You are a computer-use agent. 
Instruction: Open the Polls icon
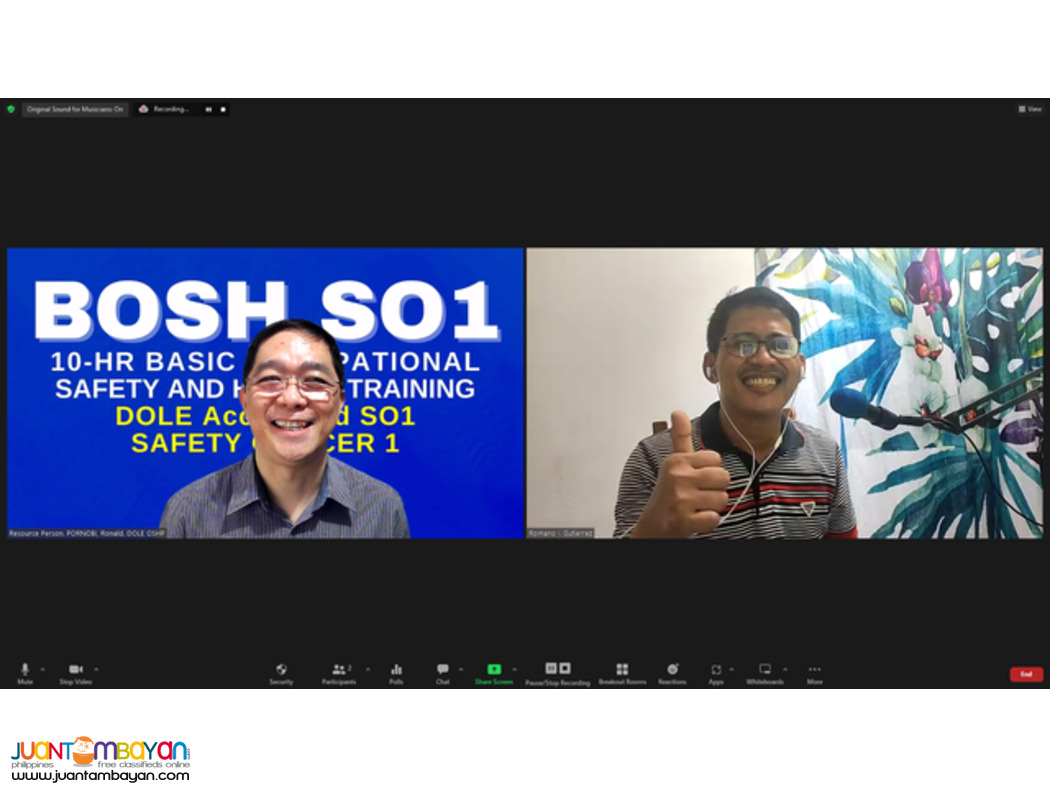pyautogui.click(x=395, y=668)
